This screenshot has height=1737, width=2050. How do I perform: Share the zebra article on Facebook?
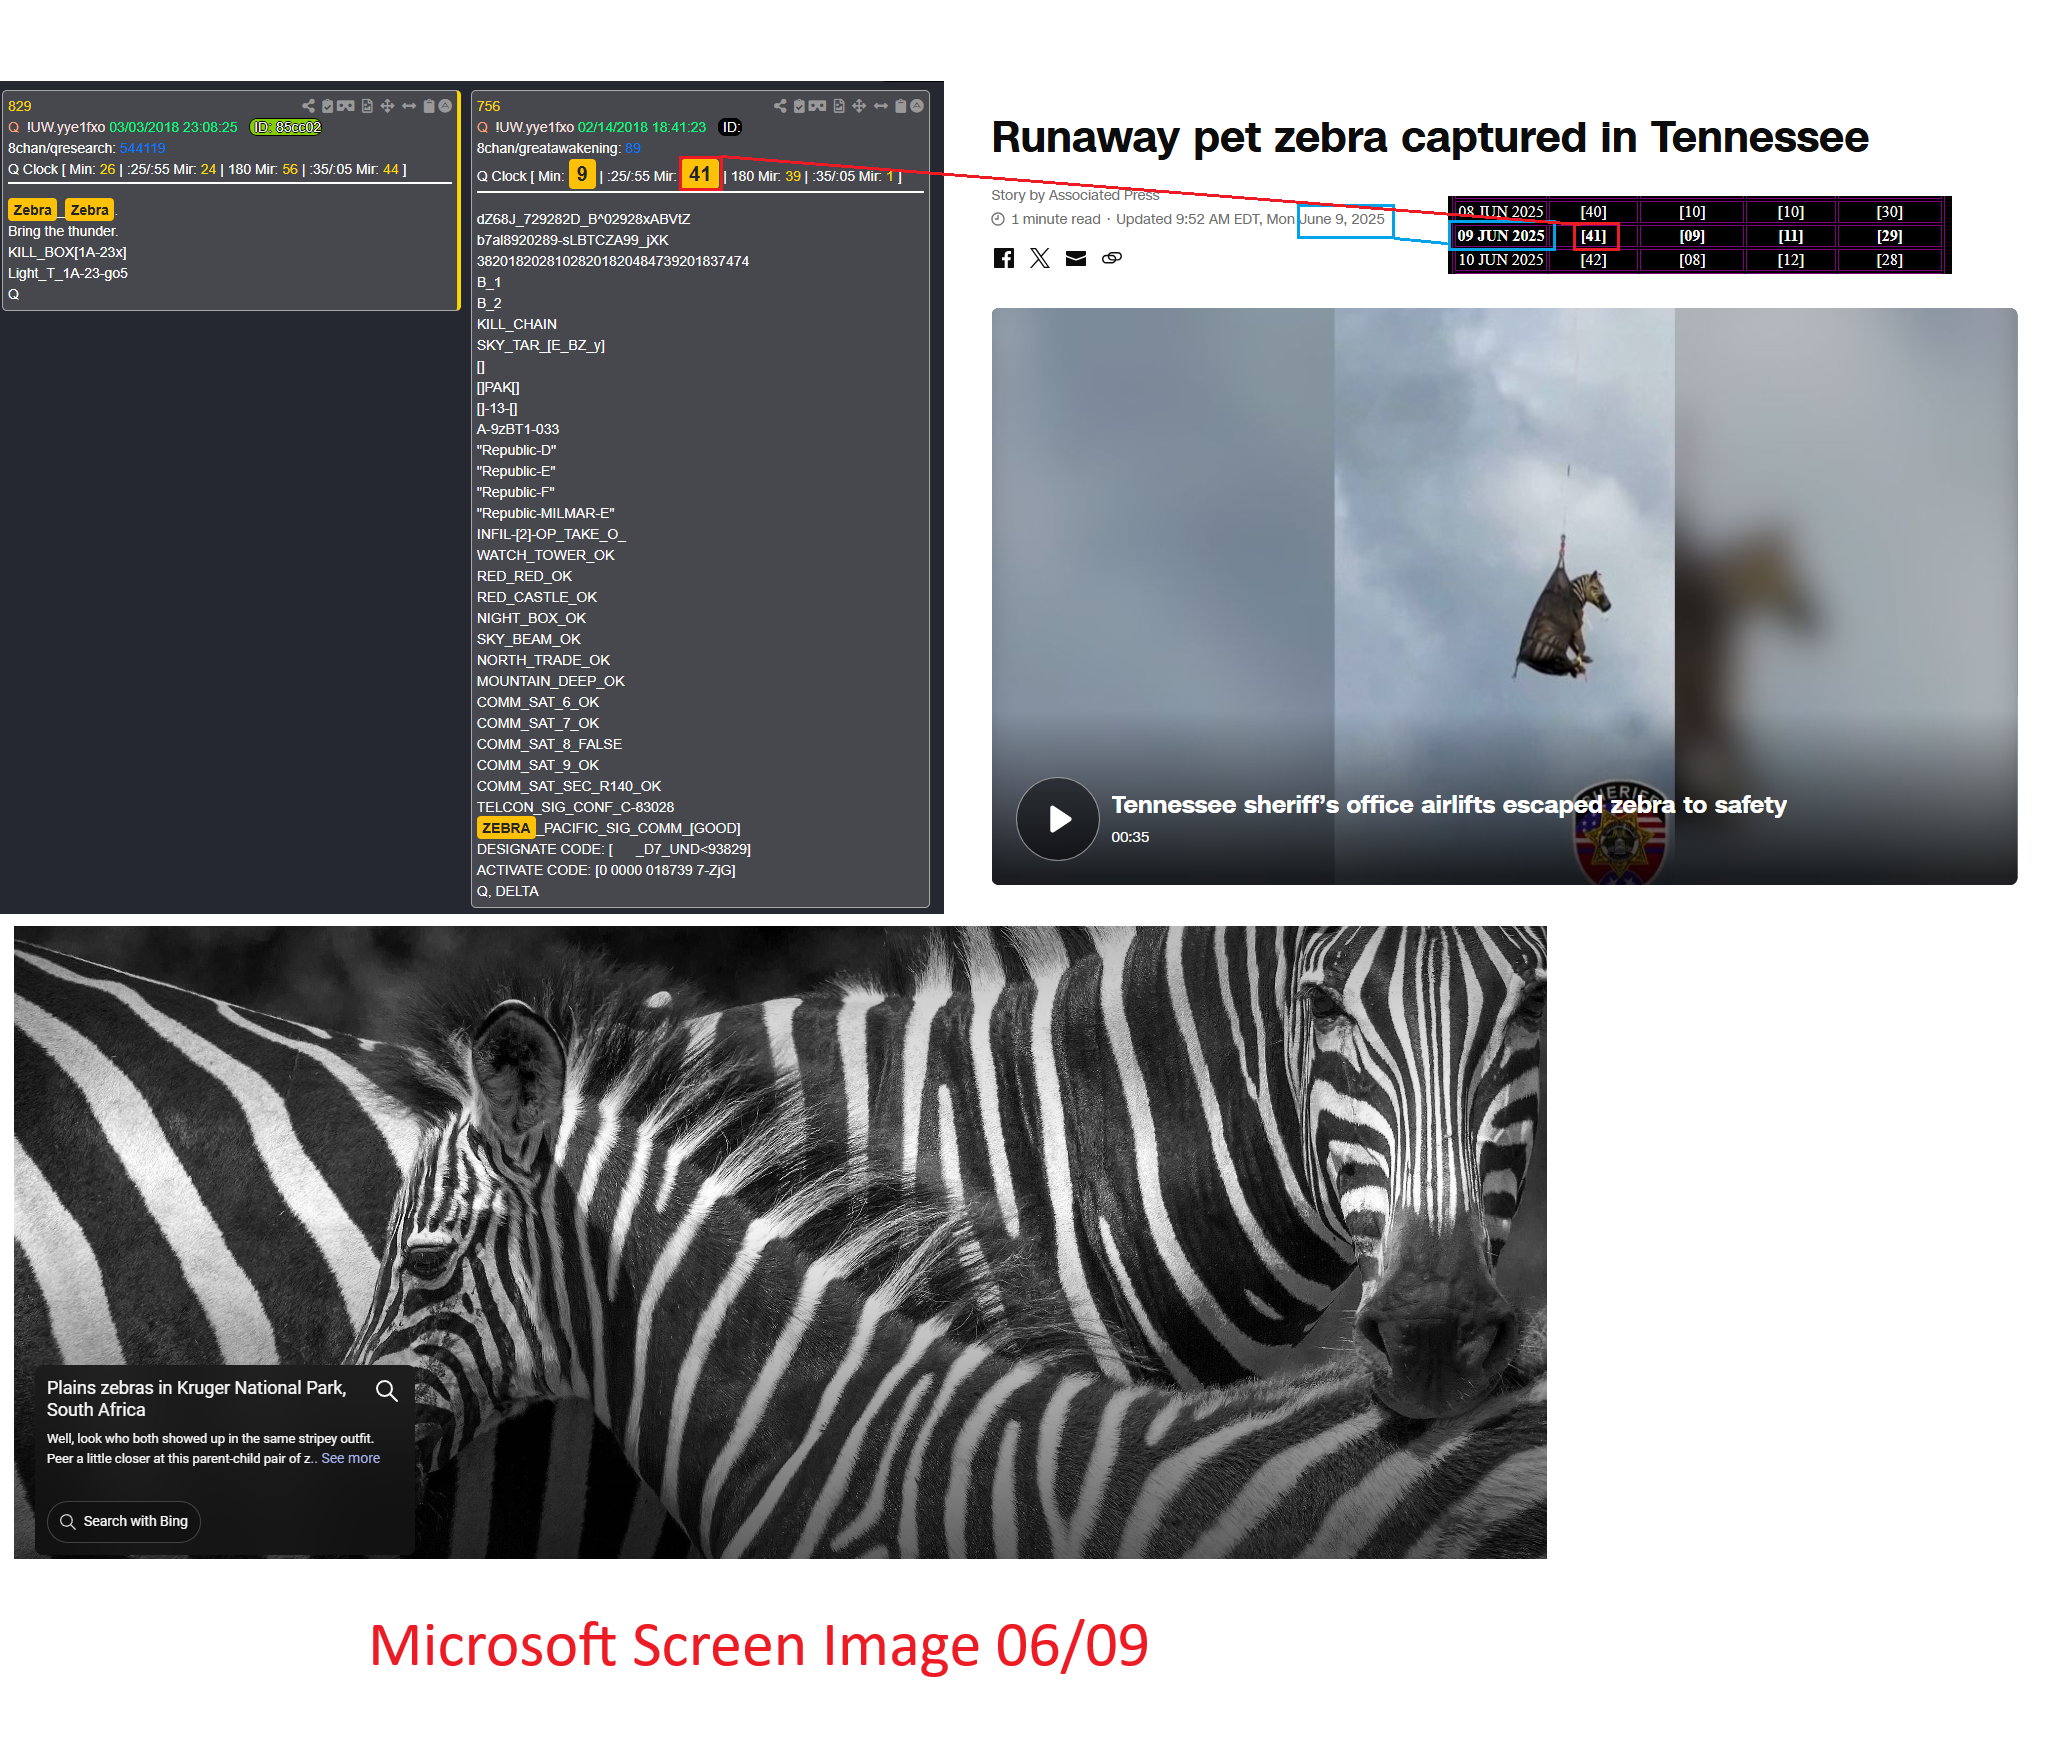1004,258
